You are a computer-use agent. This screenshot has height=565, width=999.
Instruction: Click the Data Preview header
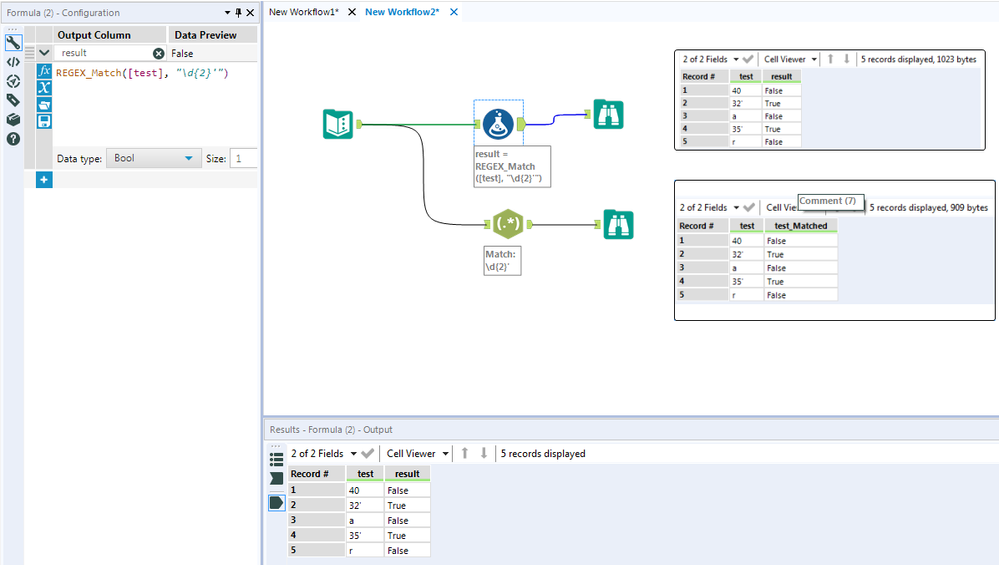[x=213, y=35]
